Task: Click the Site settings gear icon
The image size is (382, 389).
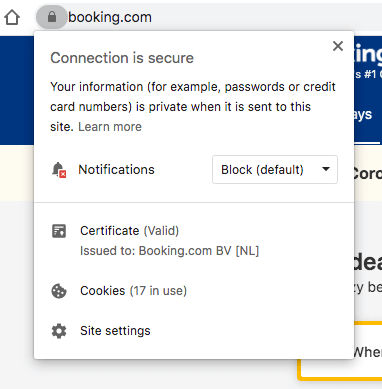Action: pyautogui.click(x=59, y=331)
